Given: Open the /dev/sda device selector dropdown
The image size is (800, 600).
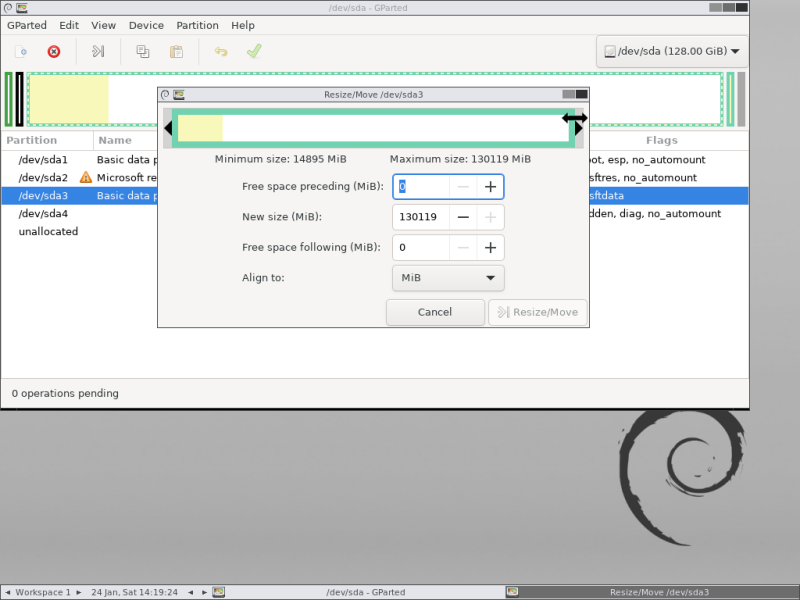Looking at the screenshot, I should [x=672, y=51].
